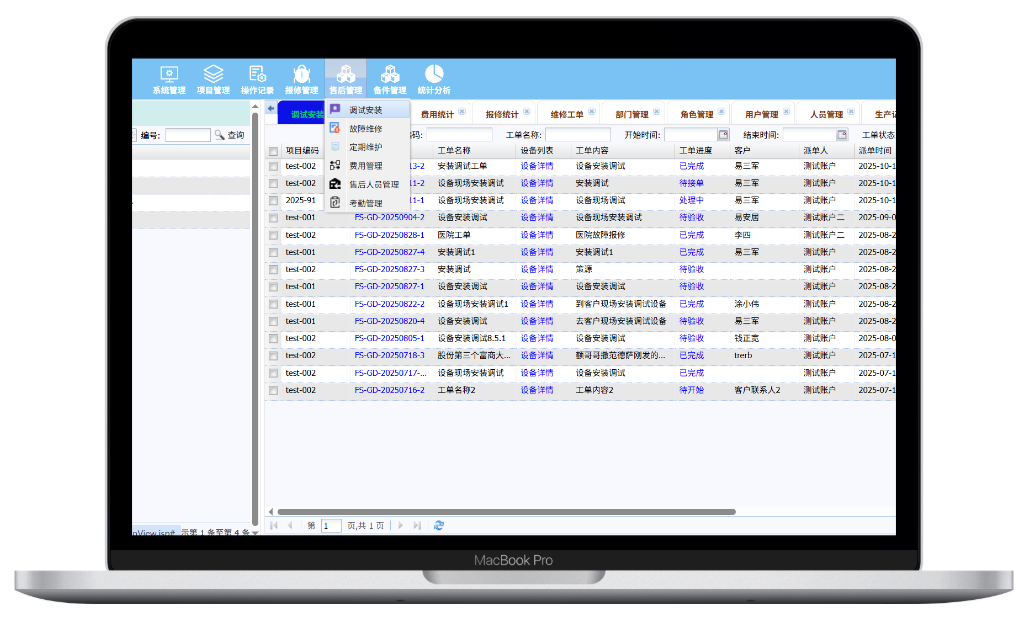Check the first test-002 row checkbox
The image size is (1028, 622).
click(x=273, y=167)
